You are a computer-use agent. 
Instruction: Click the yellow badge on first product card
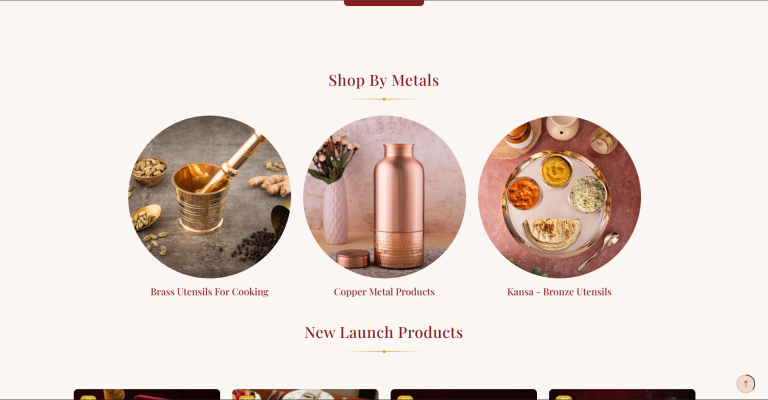pos(88,398)
